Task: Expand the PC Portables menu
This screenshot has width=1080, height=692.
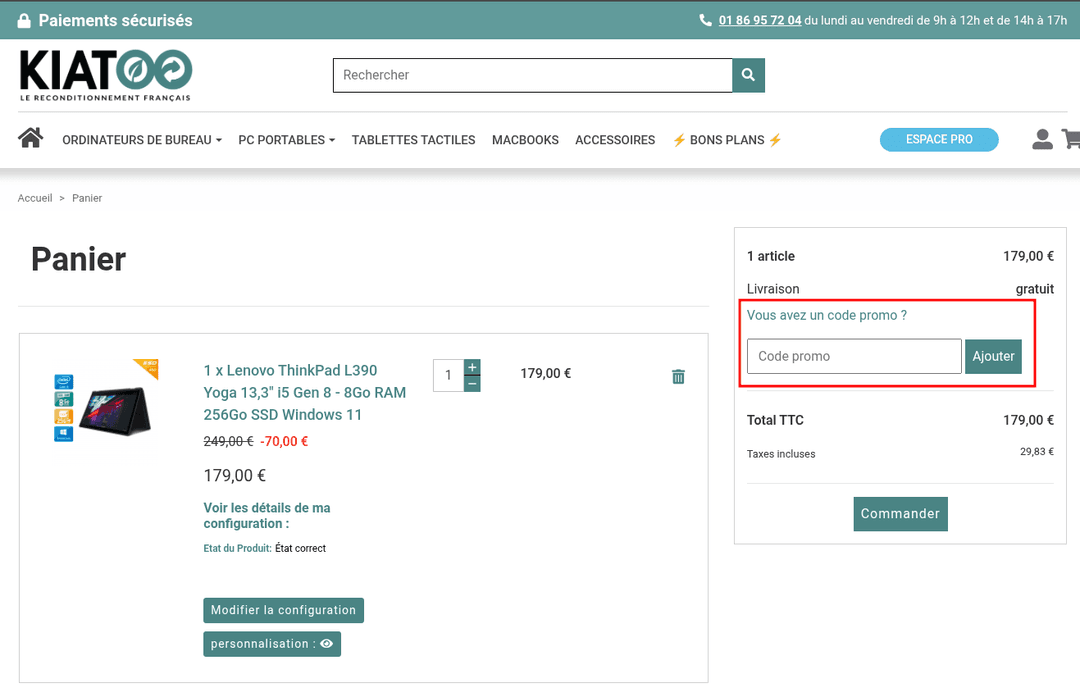Action: pyautogui.click(x=287, y=140)
